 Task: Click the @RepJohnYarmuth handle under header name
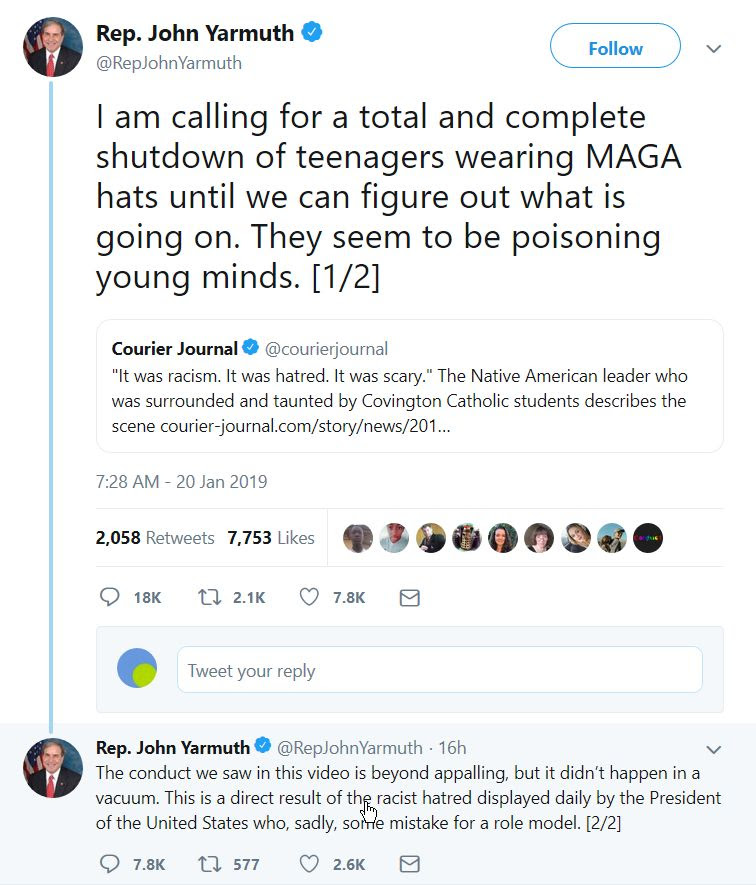(169, 63)
